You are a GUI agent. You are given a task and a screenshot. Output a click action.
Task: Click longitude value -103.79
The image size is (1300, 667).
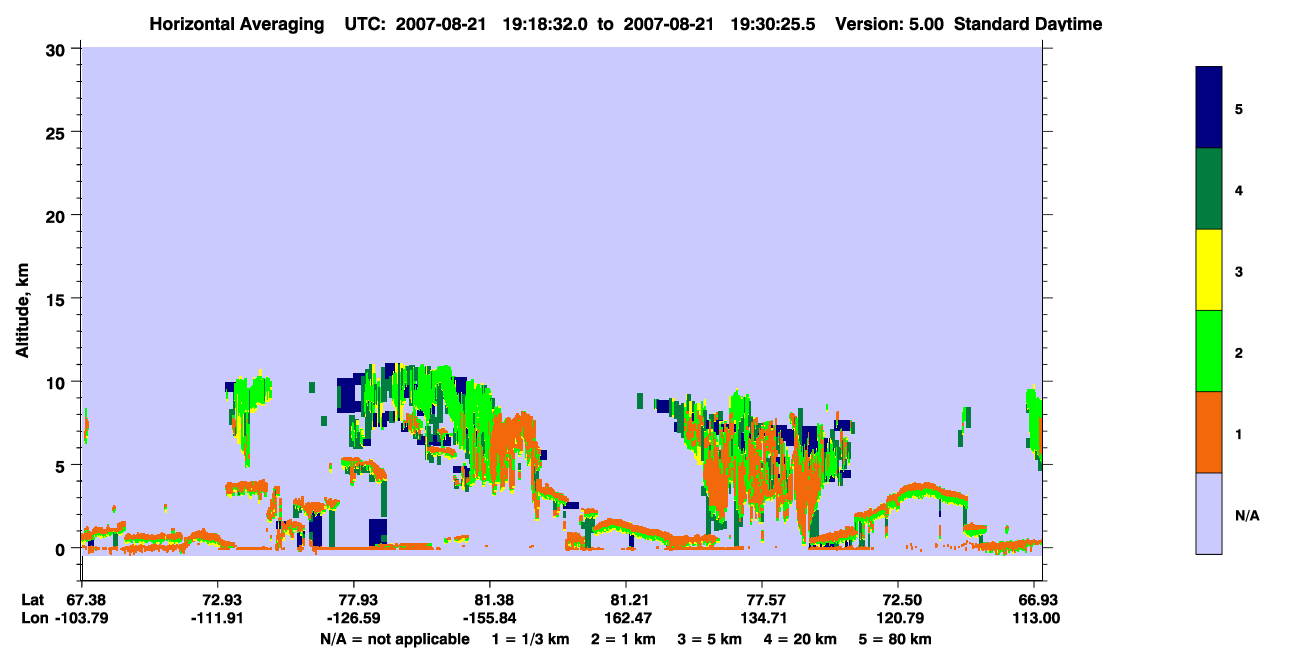(82, 618)
